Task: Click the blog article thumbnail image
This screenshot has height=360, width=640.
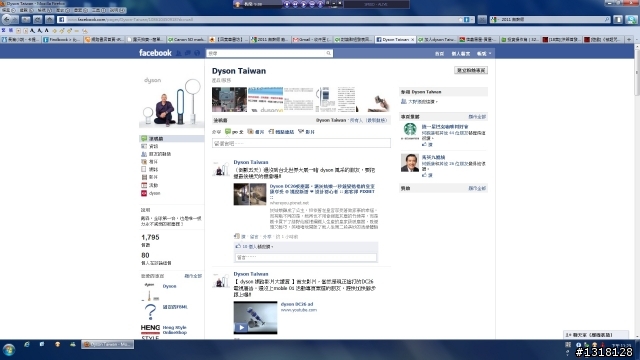Action: 250,194
